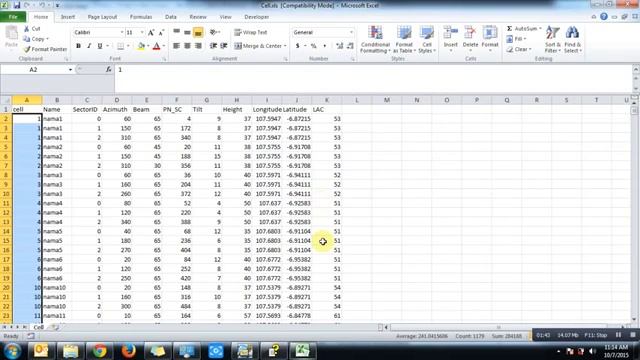Apply percent style
Screen dimensions: 640x360
(x=313, y=46)
